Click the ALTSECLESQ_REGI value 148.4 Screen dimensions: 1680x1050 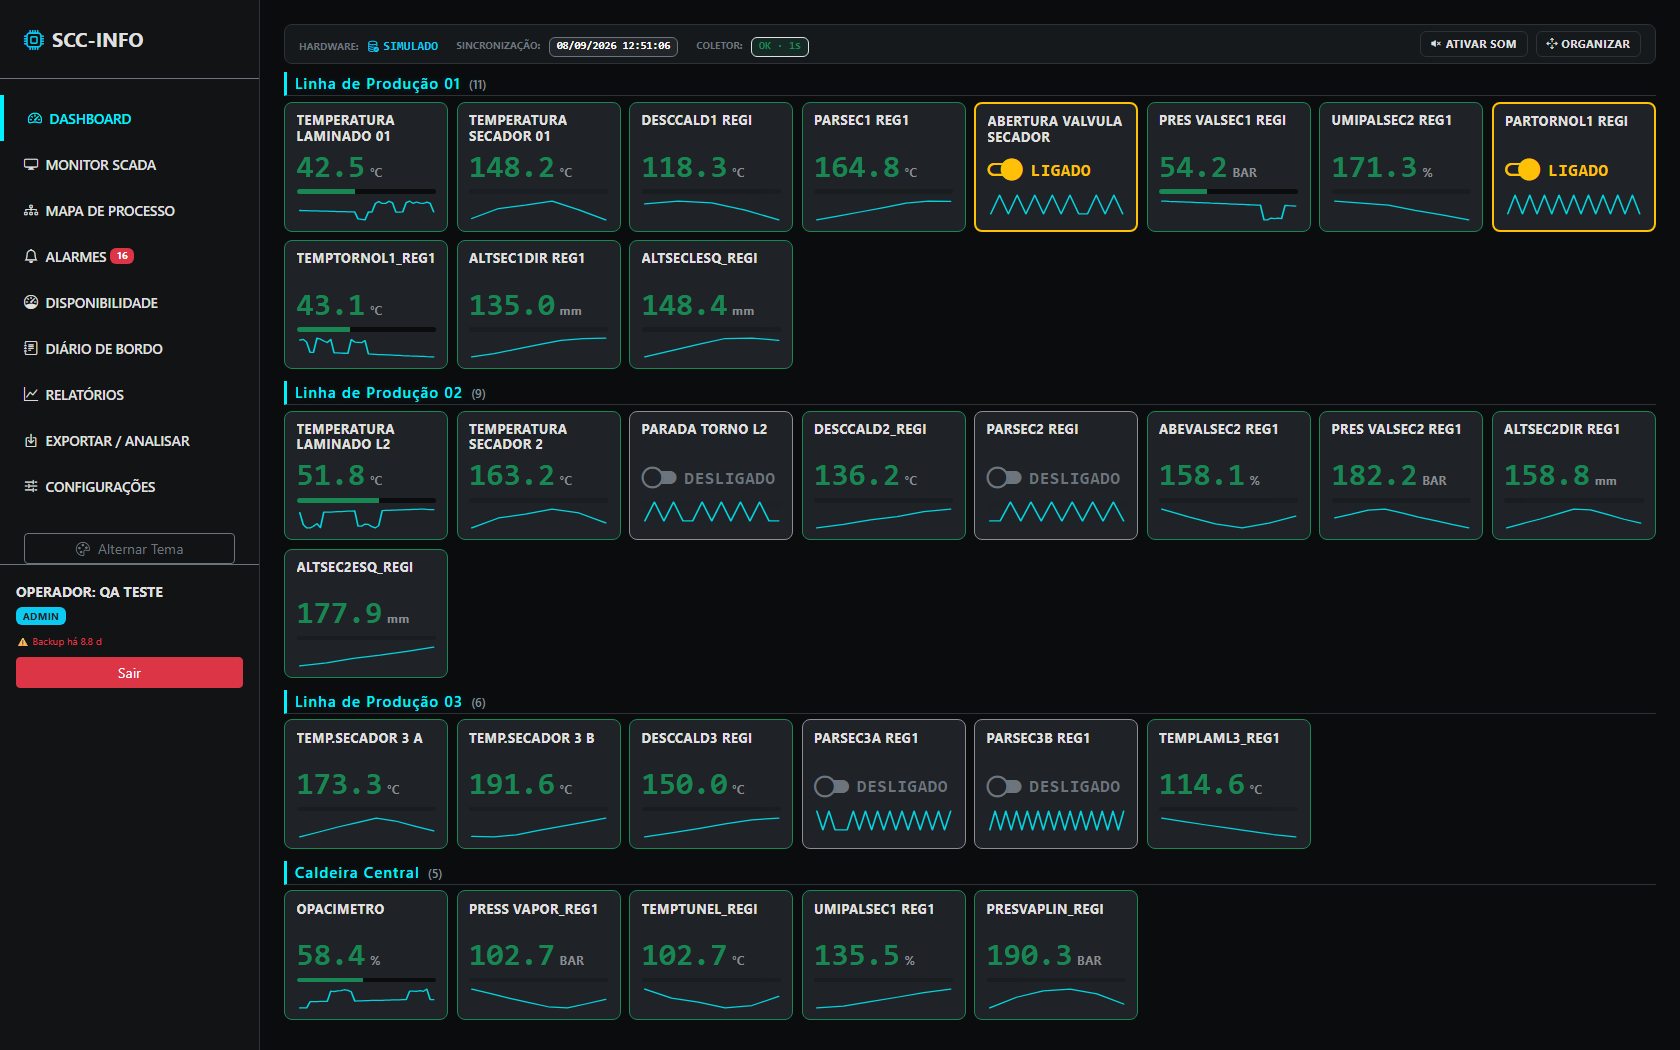(684, 305)
